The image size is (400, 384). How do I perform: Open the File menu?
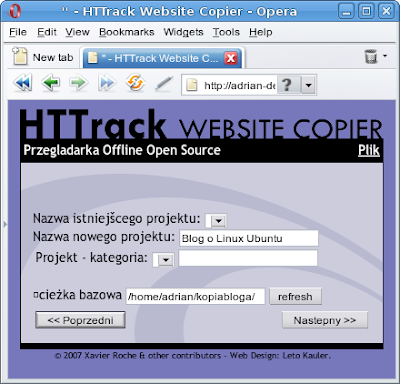18,32
